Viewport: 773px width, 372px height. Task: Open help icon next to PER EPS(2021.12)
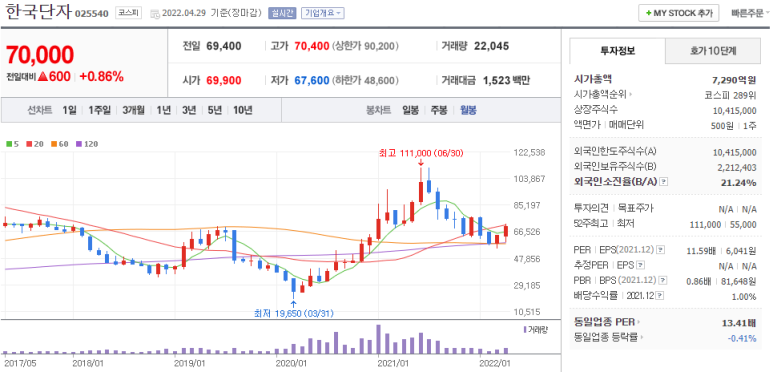click(x=661, y=251)
